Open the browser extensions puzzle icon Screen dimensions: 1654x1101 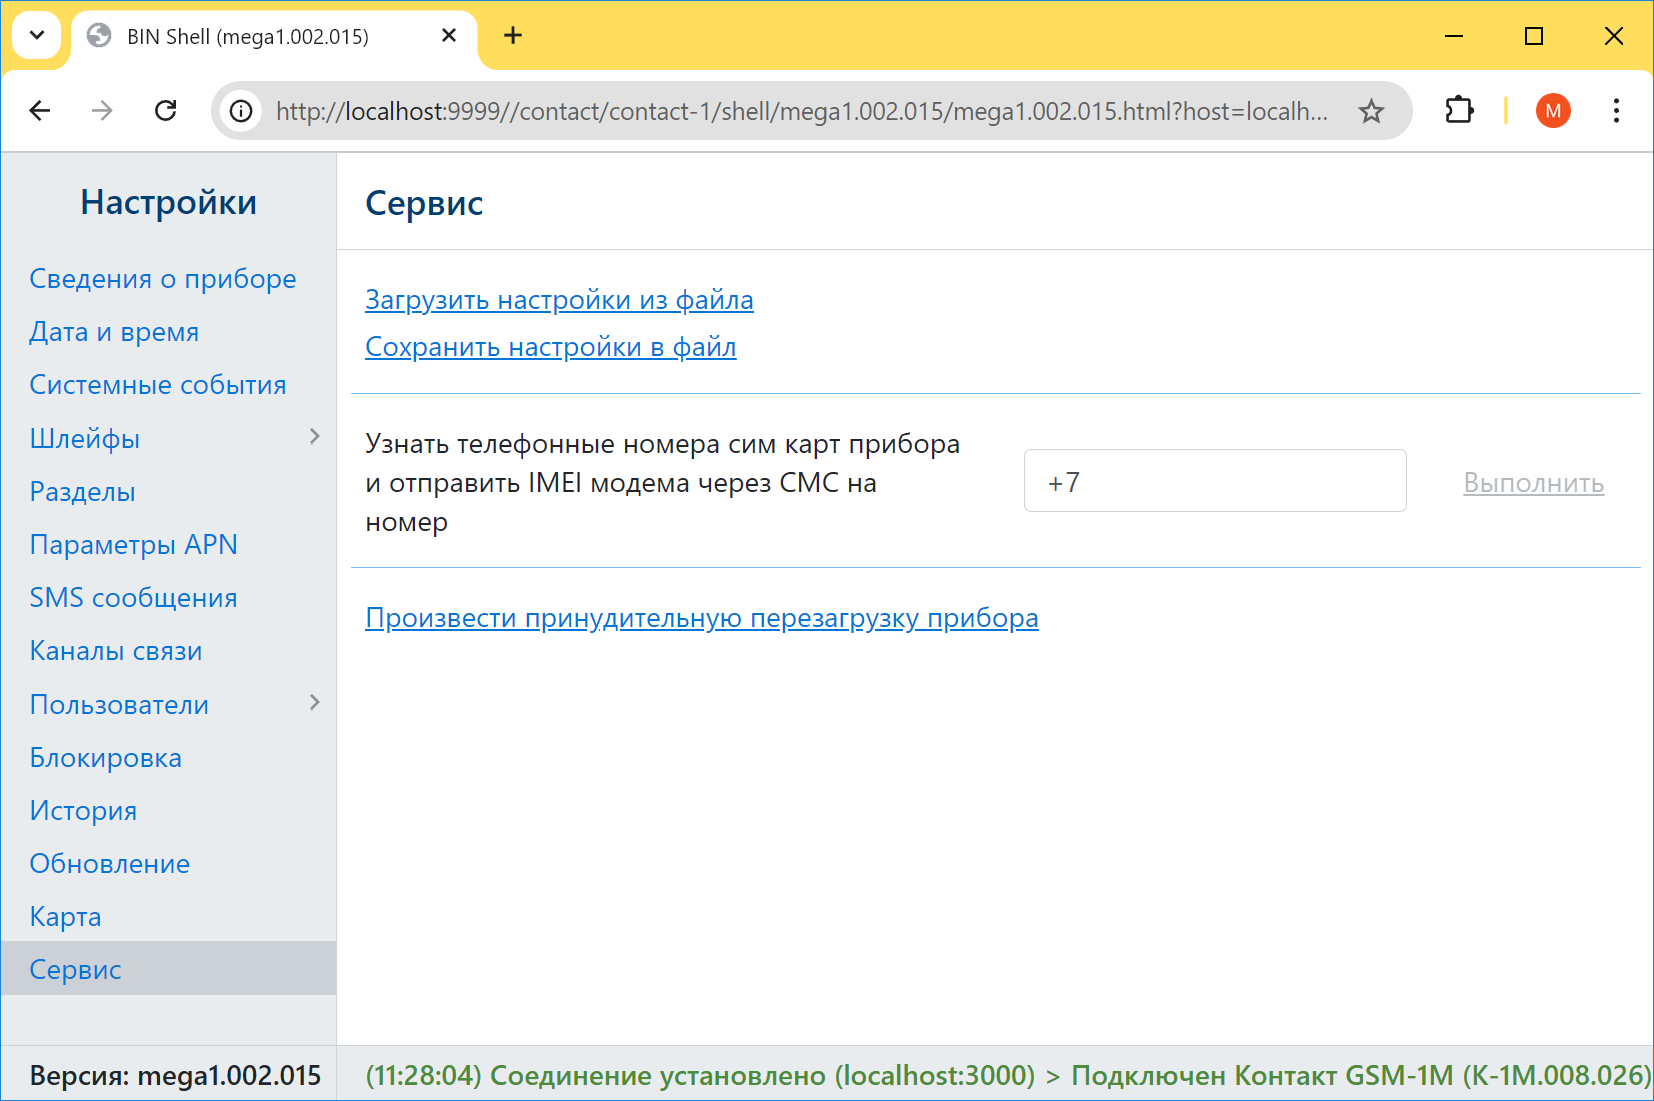(1459, 111)
